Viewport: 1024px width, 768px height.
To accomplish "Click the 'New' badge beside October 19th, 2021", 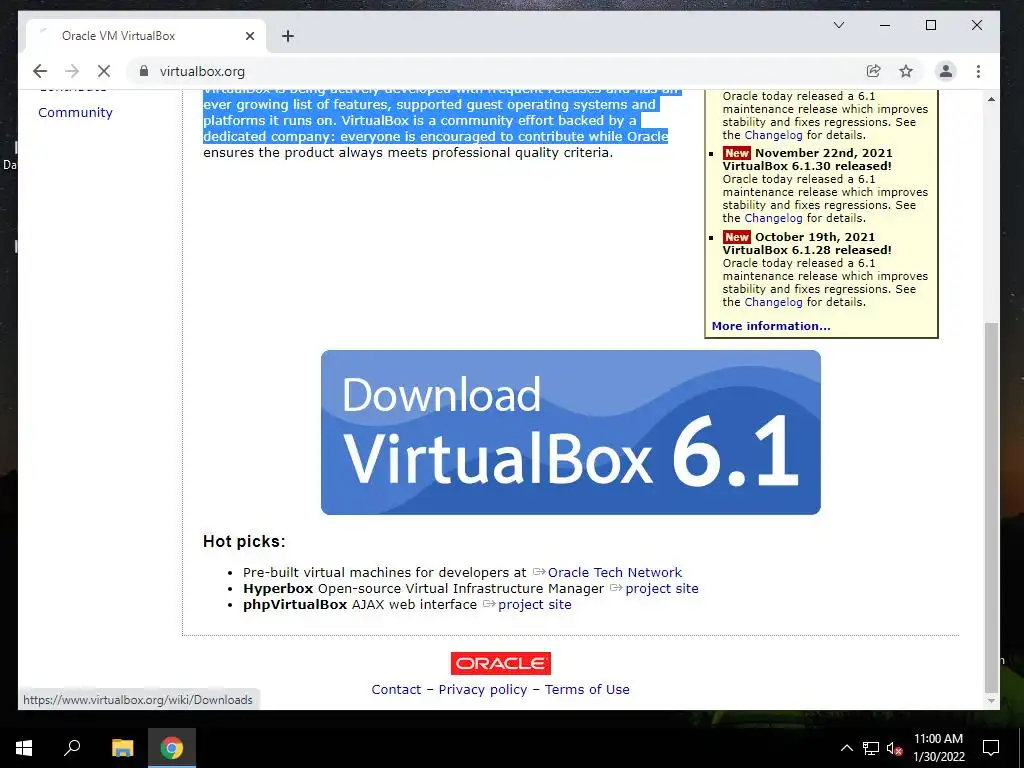I will pyautogui.click(x=737, y=237).
